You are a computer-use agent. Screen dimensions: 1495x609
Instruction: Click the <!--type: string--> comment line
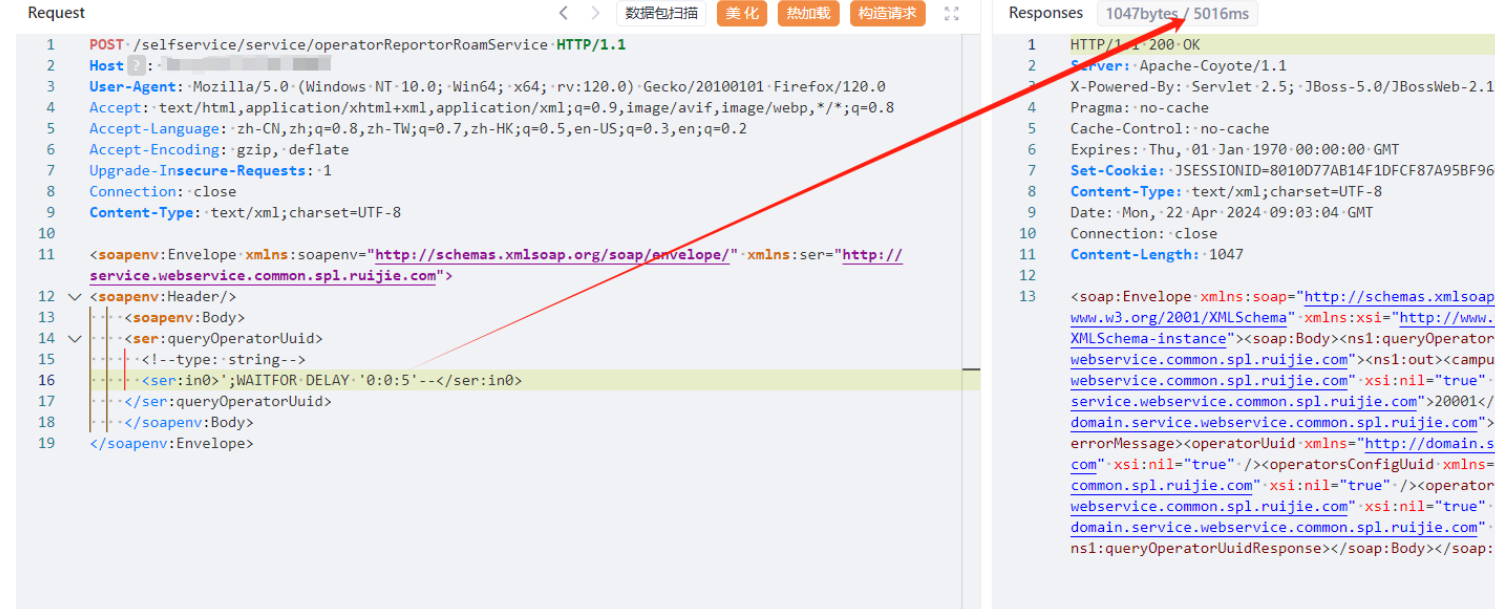223,360
